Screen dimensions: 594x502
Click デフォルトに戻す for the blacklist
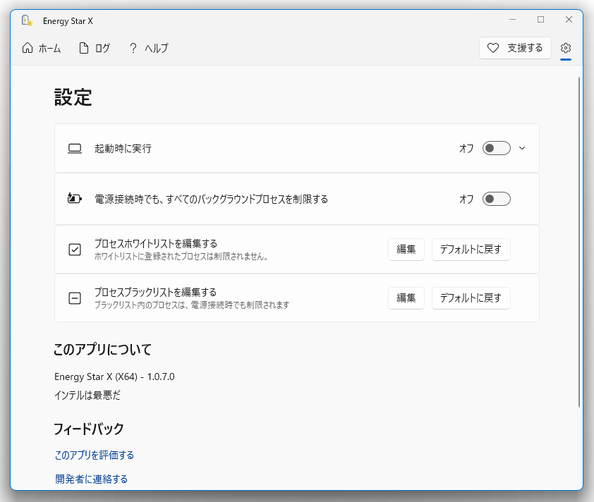pyautogui.click(x=471, y=298)
